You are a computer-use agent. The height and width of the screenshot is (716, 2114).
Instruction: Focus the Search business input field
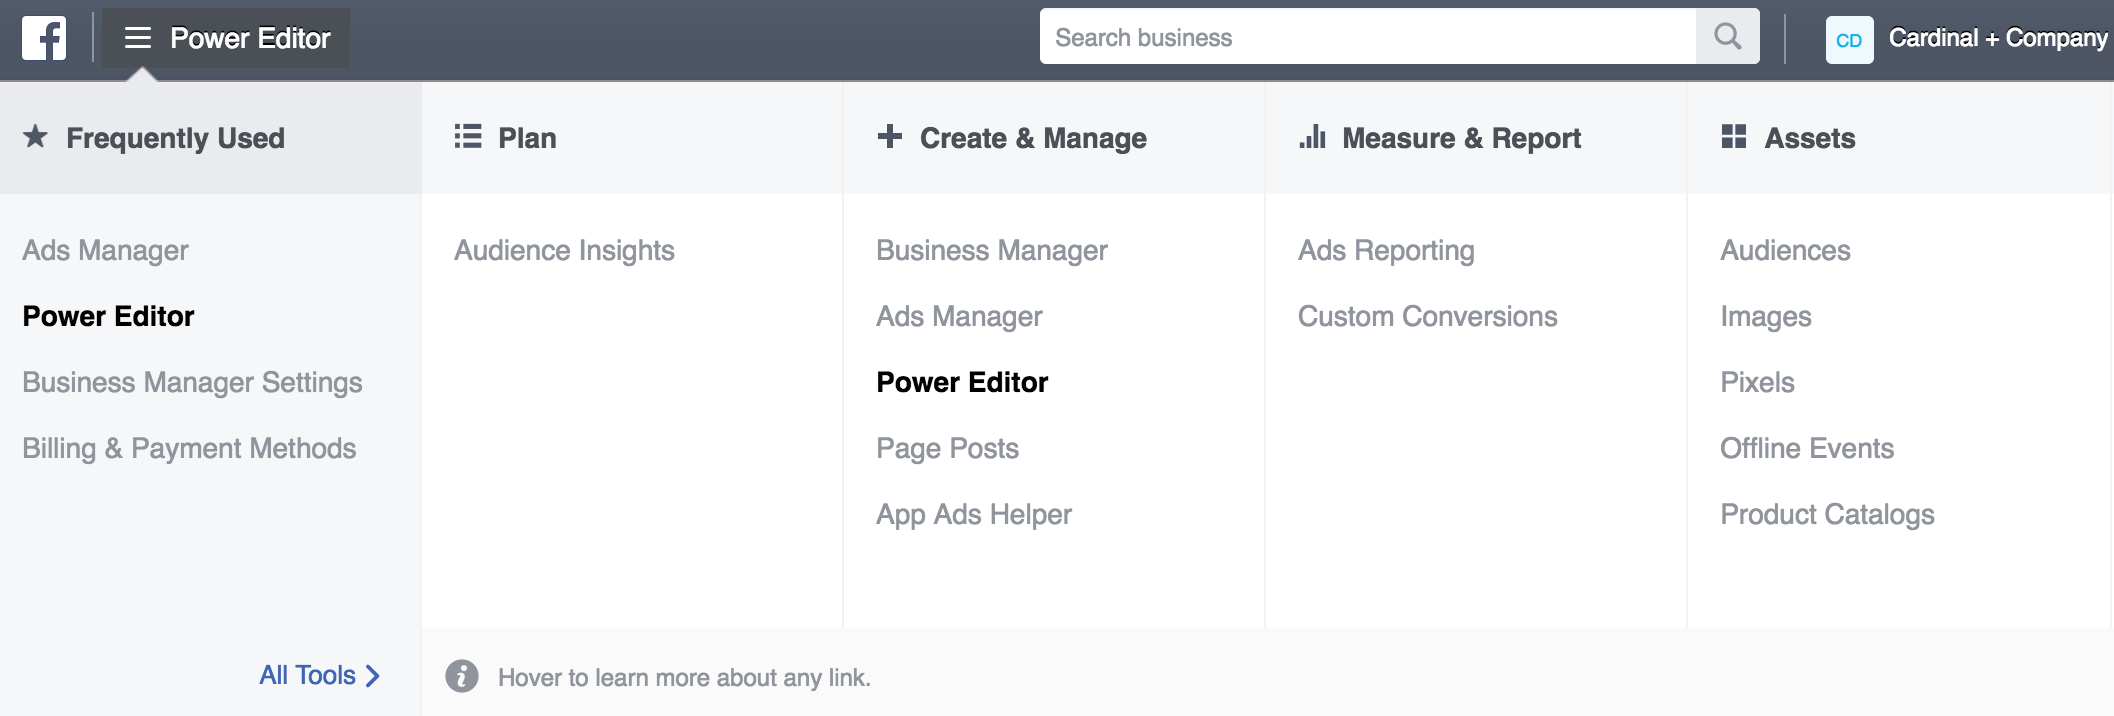pyautogui.click(x=1368, y=37)
